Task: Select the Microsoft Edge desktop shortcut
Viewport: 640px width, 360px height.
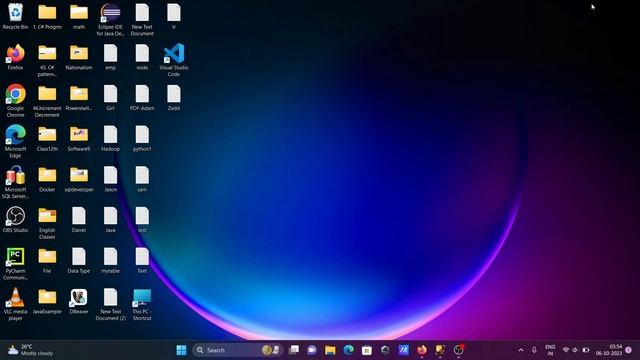Action: pyautogui.click(x=15, y=142)
